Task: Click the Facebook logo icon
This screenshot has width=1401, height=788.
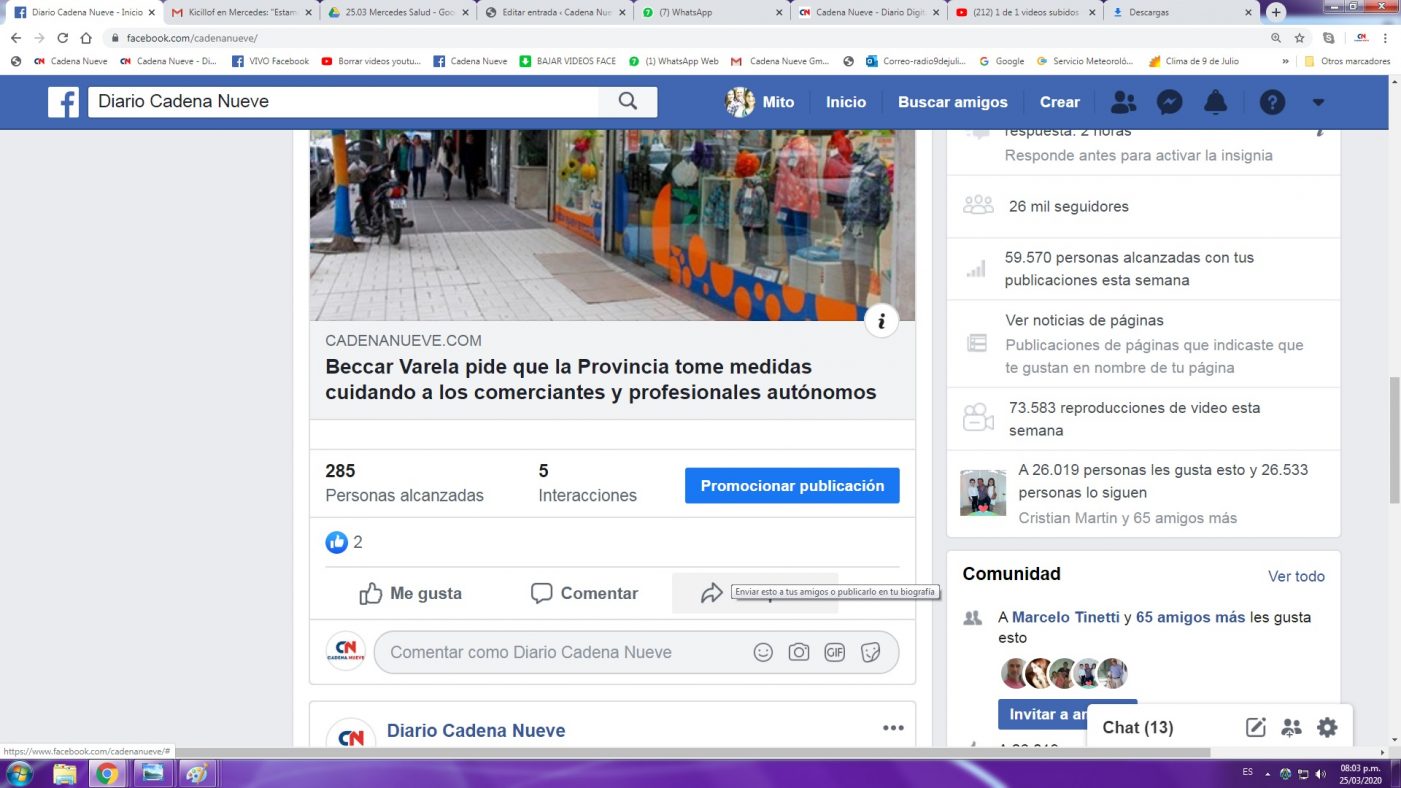Action: pos(63,102)
